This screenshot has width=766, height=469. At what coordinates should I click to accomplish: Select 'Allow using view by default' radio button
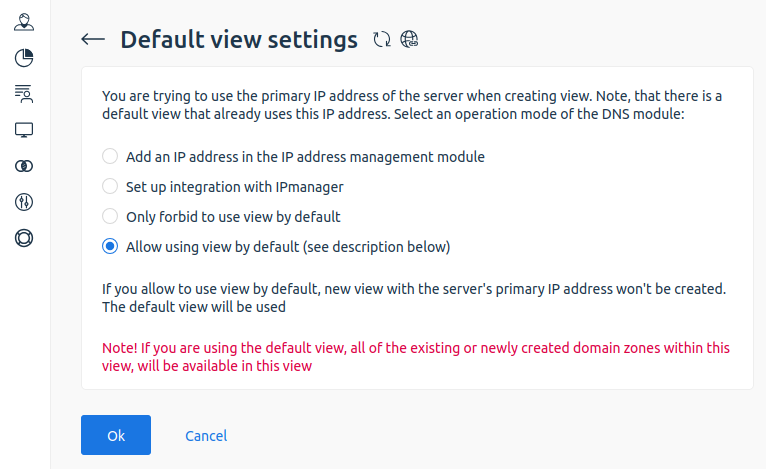pyautogui.click(x=110, y=246)
